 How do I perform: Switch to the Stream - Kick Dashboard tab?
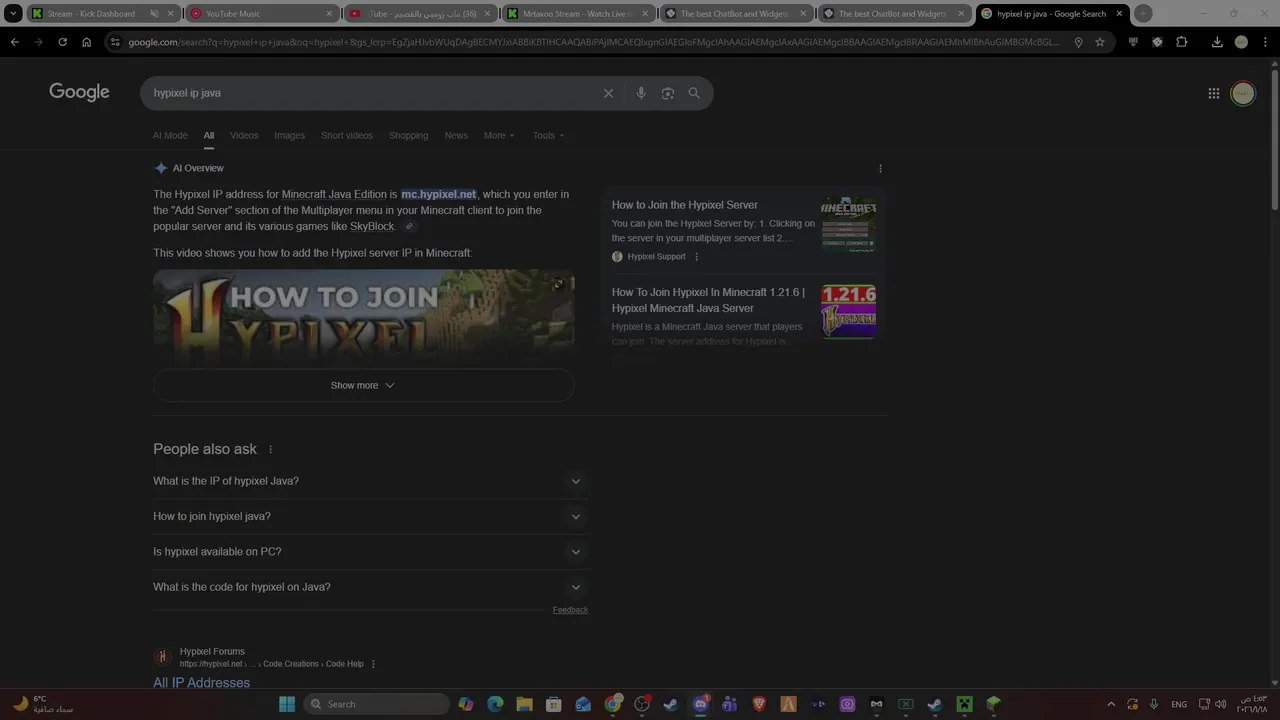tap(102, 14)
